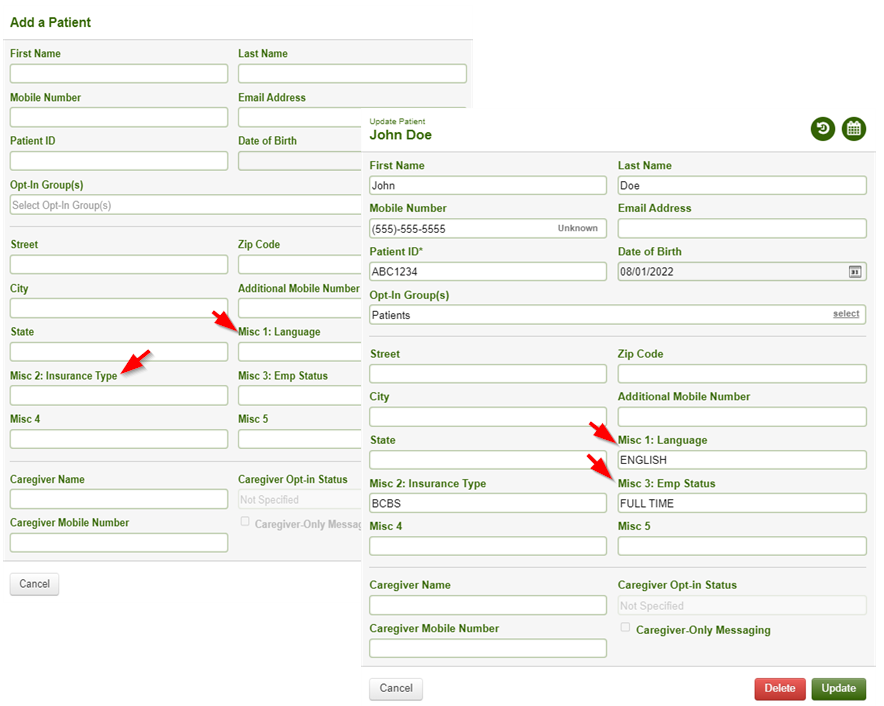The width and height of the screenshot is (884, 706).
Task: Select Patient ID field with ABC1234
Action: point(488,272)
